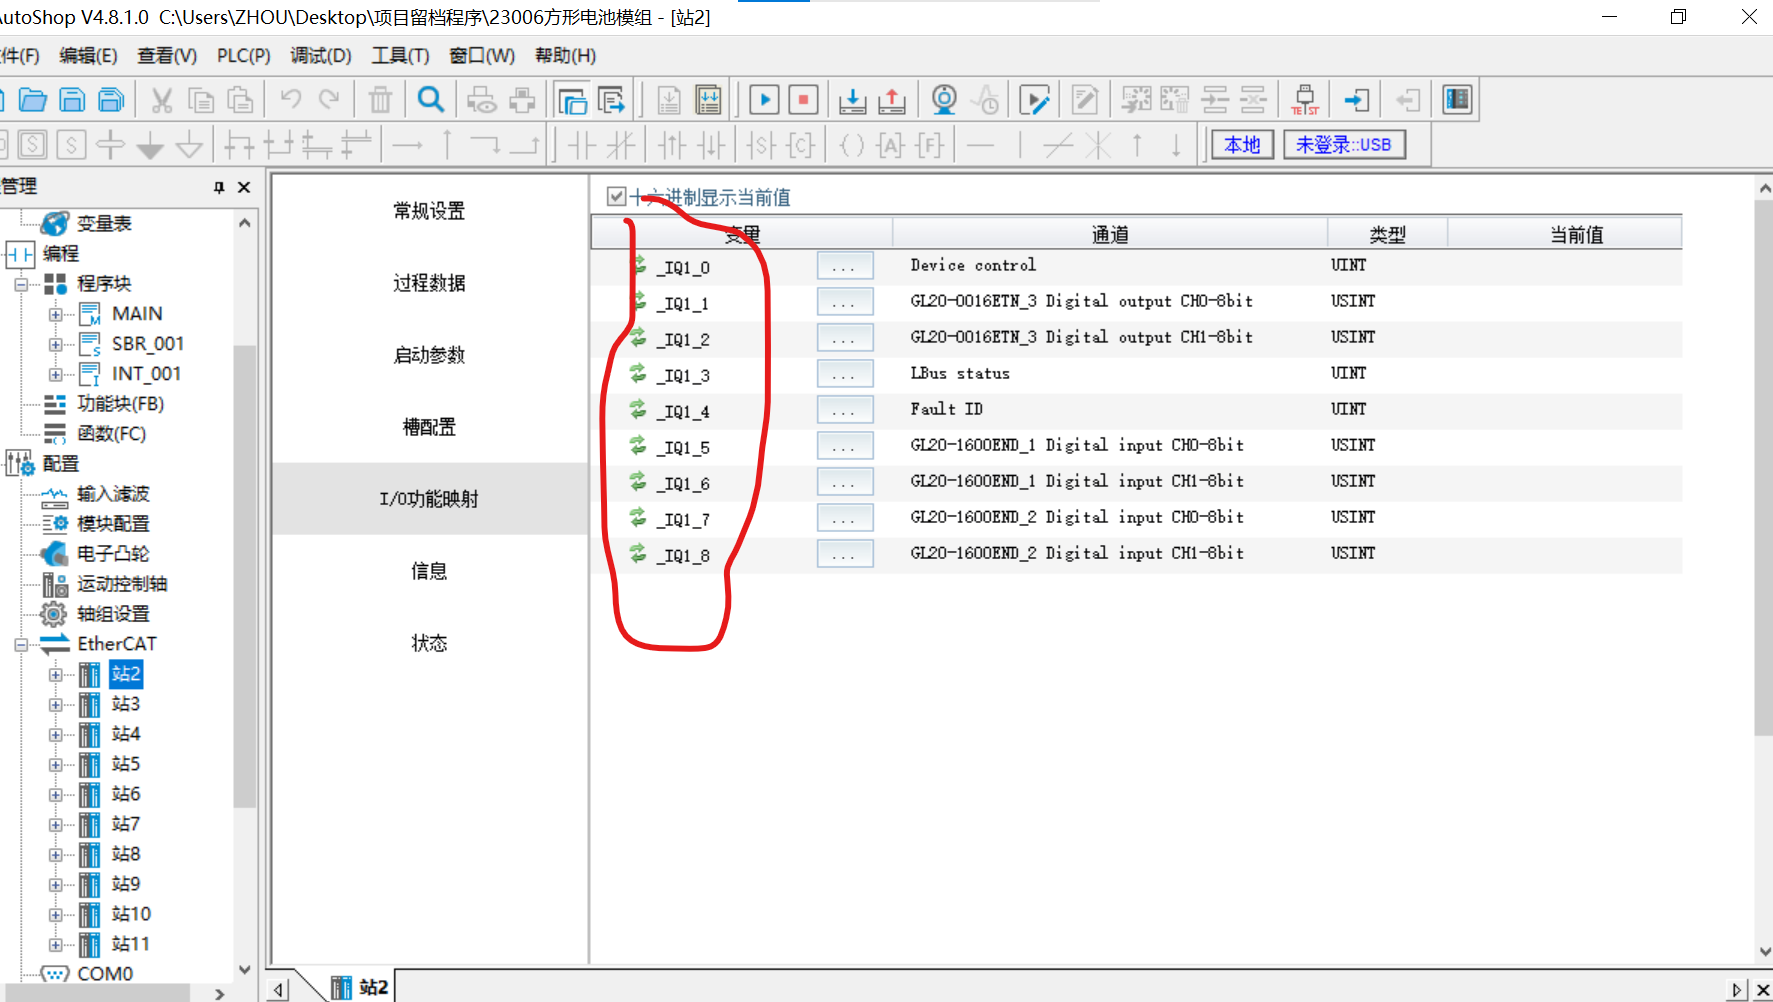The width and height of the screenshot is (1773, 1002).
Task: Click the info panel toggle icon
Action: click(x=1457, y=100)
